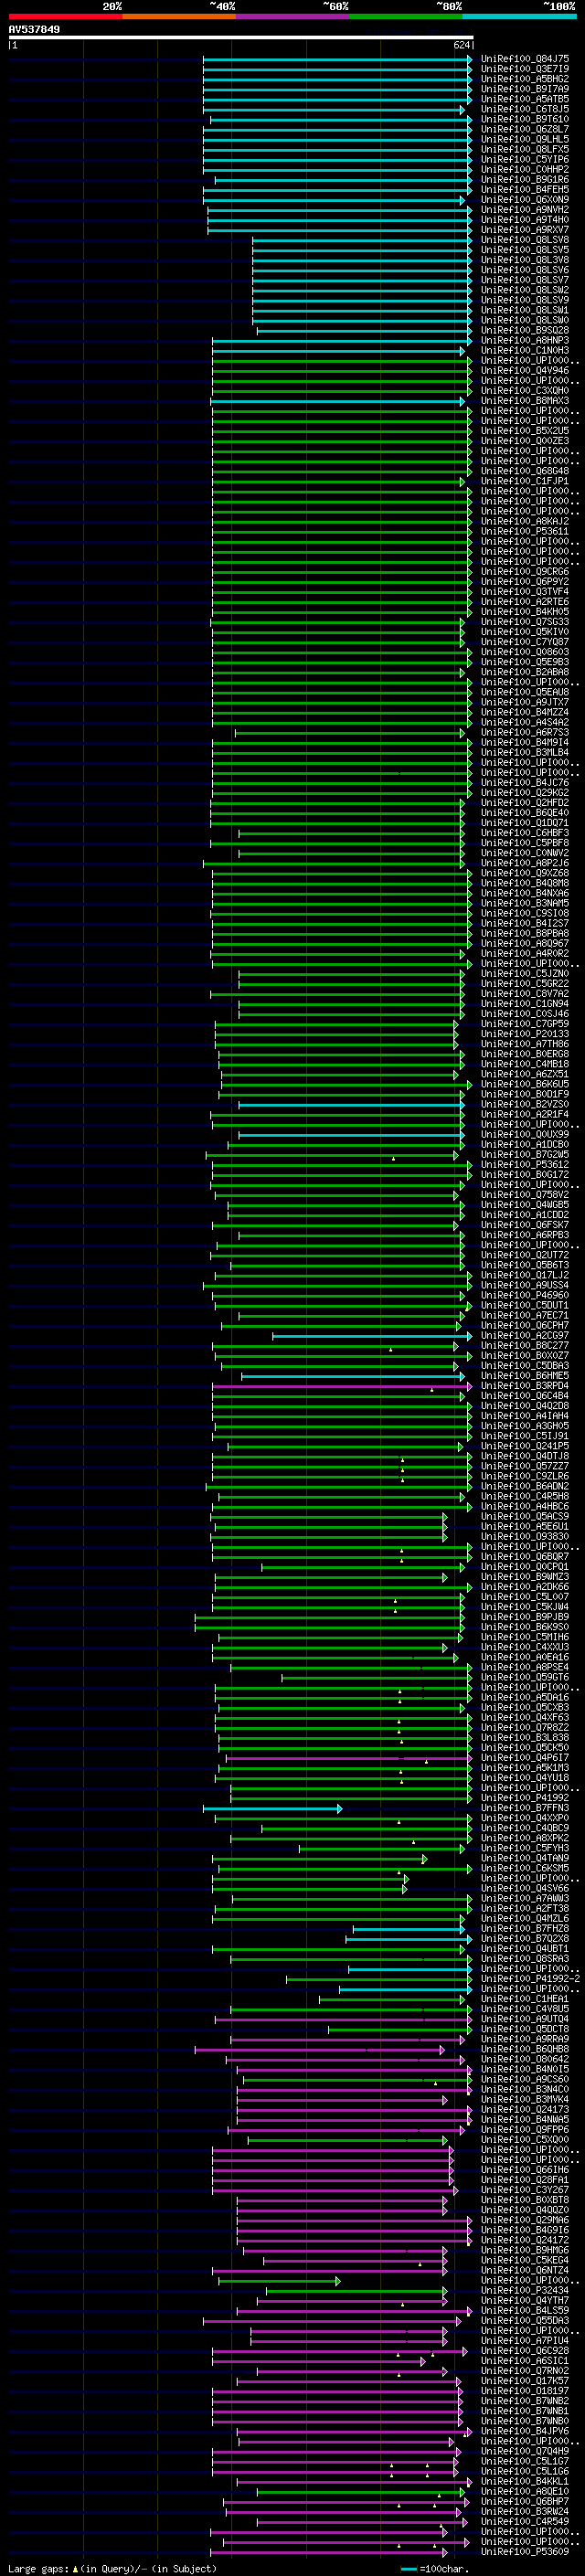Select label UniRef100_C5KEG4
The height and width of the screenshot is (2576, 585).
pos(525,2260)
